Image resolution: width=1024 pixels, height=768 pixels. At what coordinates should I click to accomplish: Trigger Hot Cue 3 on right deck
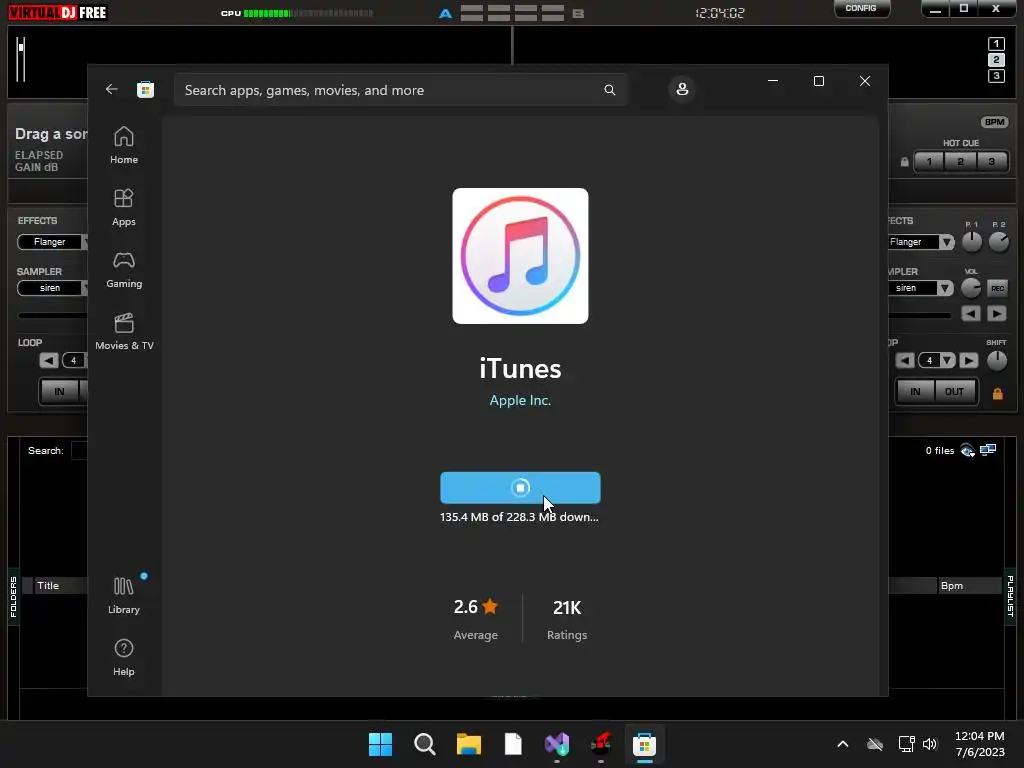coord(991,161)
